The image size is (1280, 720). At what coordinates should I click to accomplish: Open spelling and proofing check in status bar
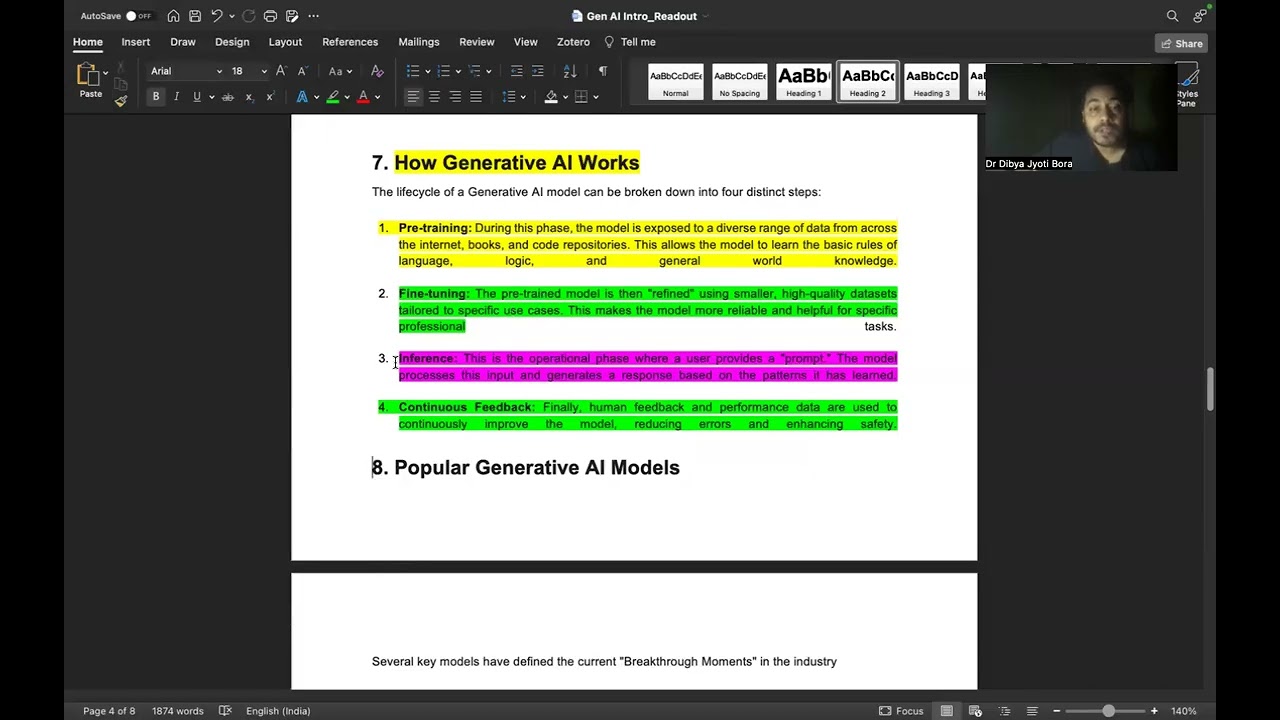click(225, 711)
